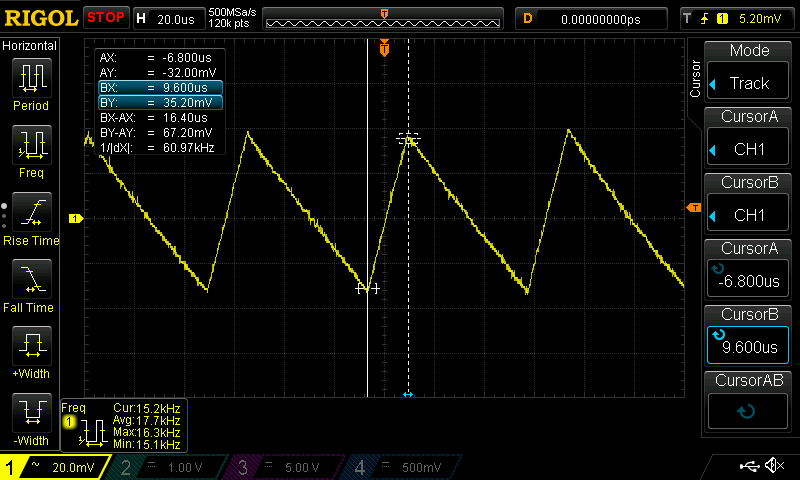The image size is (800, 480).
Task: Select channel 4 500mV tab
Action: [x=402, y=467]
